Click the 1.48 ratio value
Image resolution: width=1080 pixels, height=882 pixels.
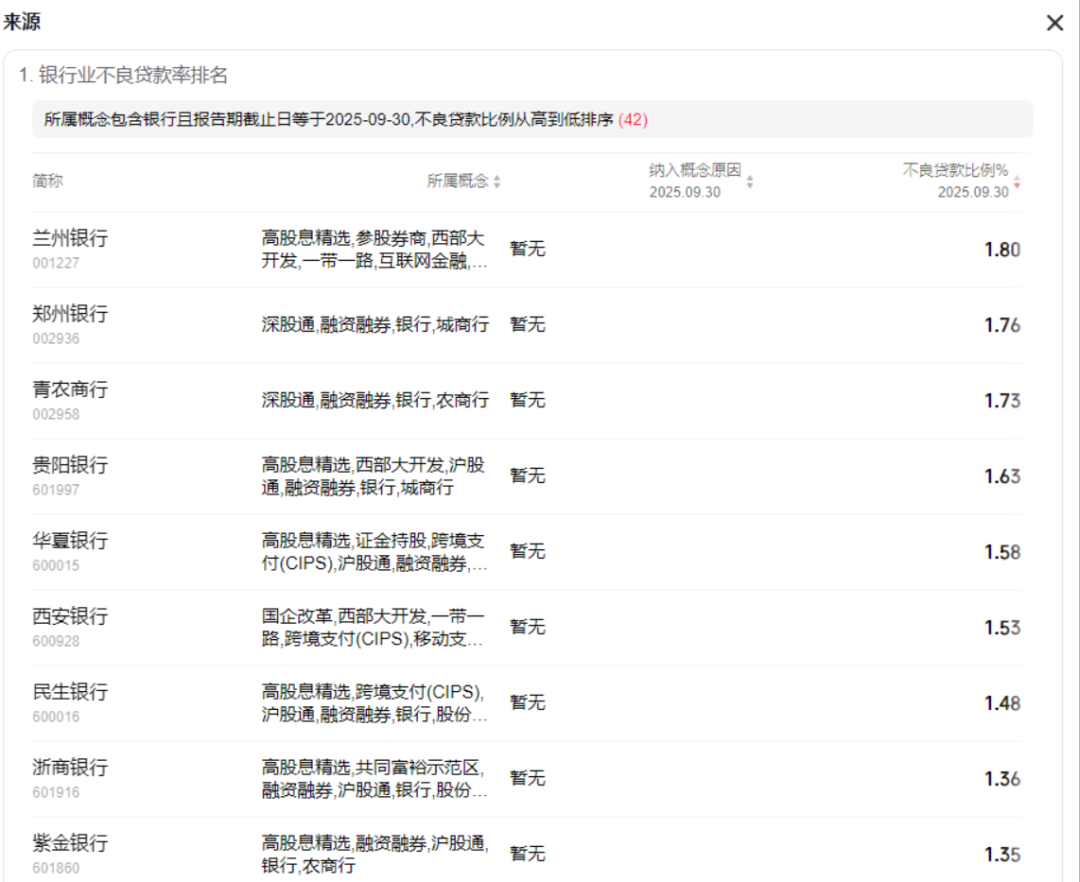point(1002,704)
